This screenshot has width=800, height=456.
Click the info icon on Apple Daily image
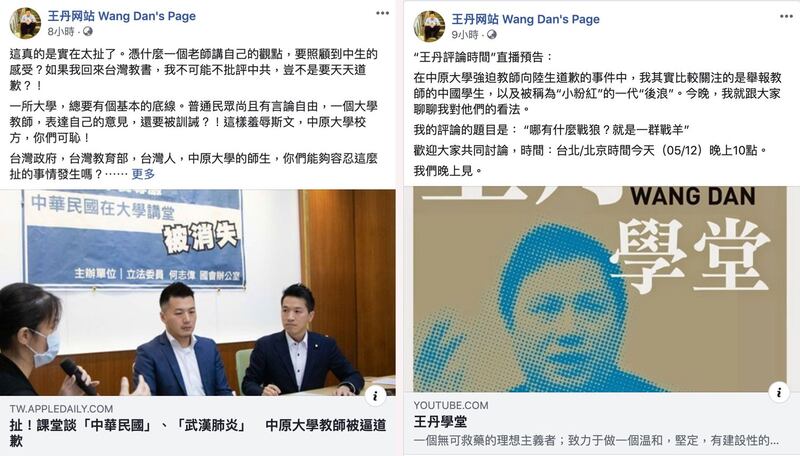(375, 395)
